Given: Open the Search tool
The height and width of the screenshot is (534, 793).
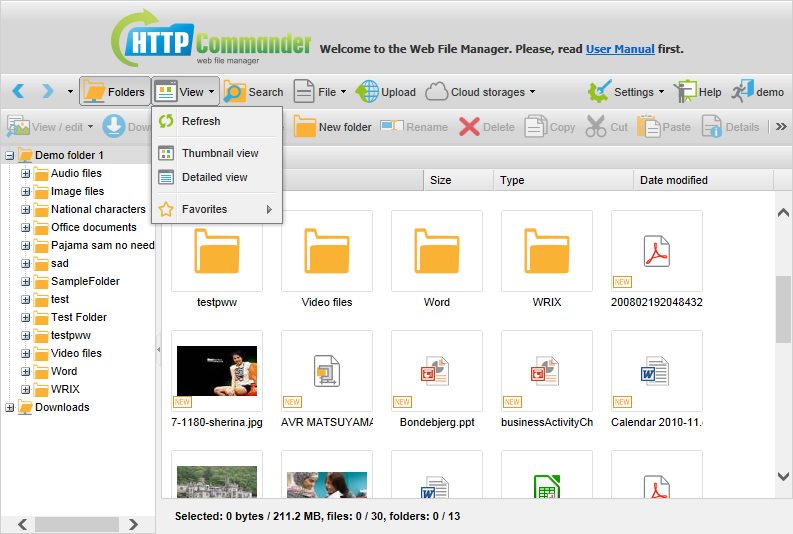Looking at the screenshot, I should click(254, 92).
